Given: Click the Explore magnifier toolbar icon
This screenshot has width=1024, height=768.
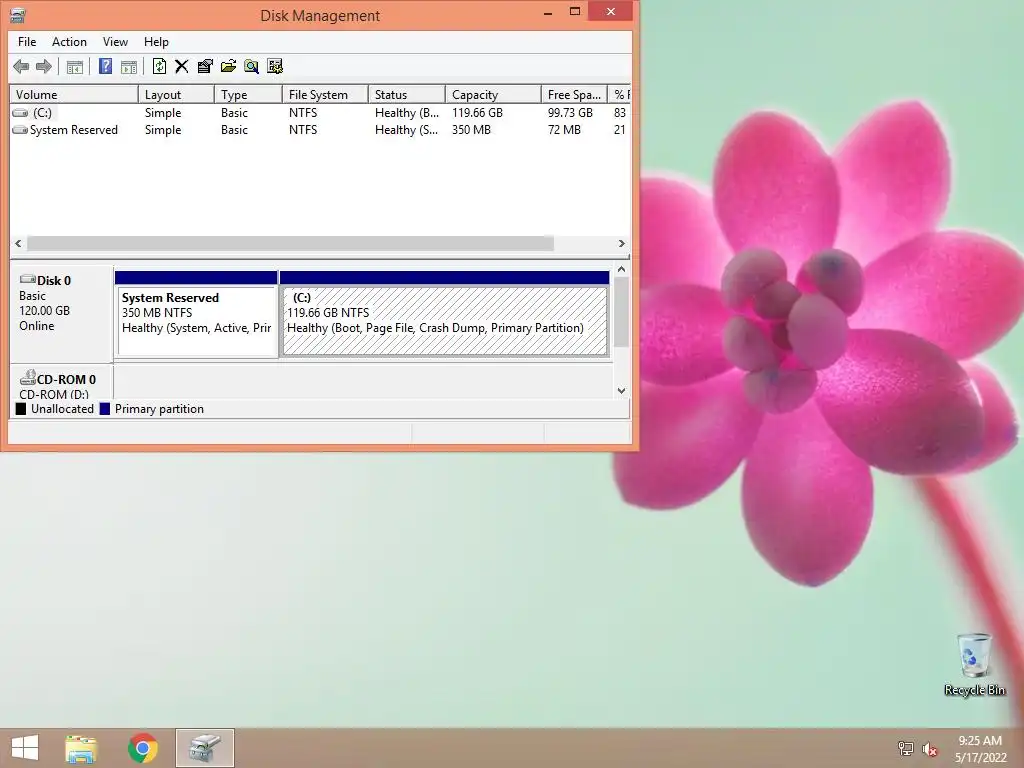Looking at the screenshot, I should [251, 66].
